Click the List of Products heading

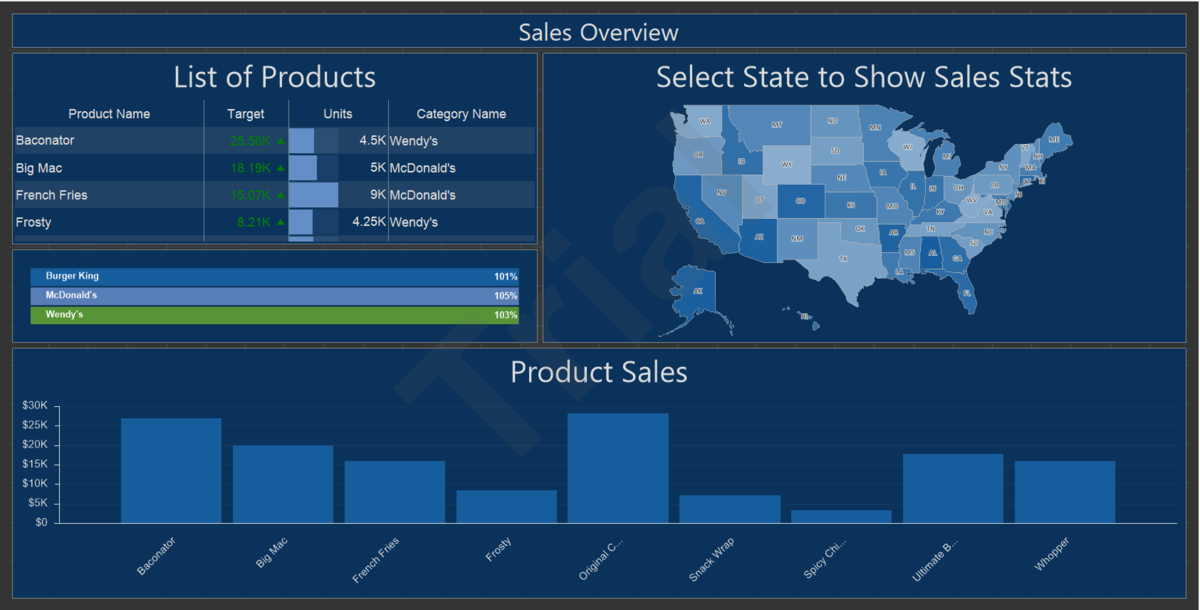click(x=275, y=77)
